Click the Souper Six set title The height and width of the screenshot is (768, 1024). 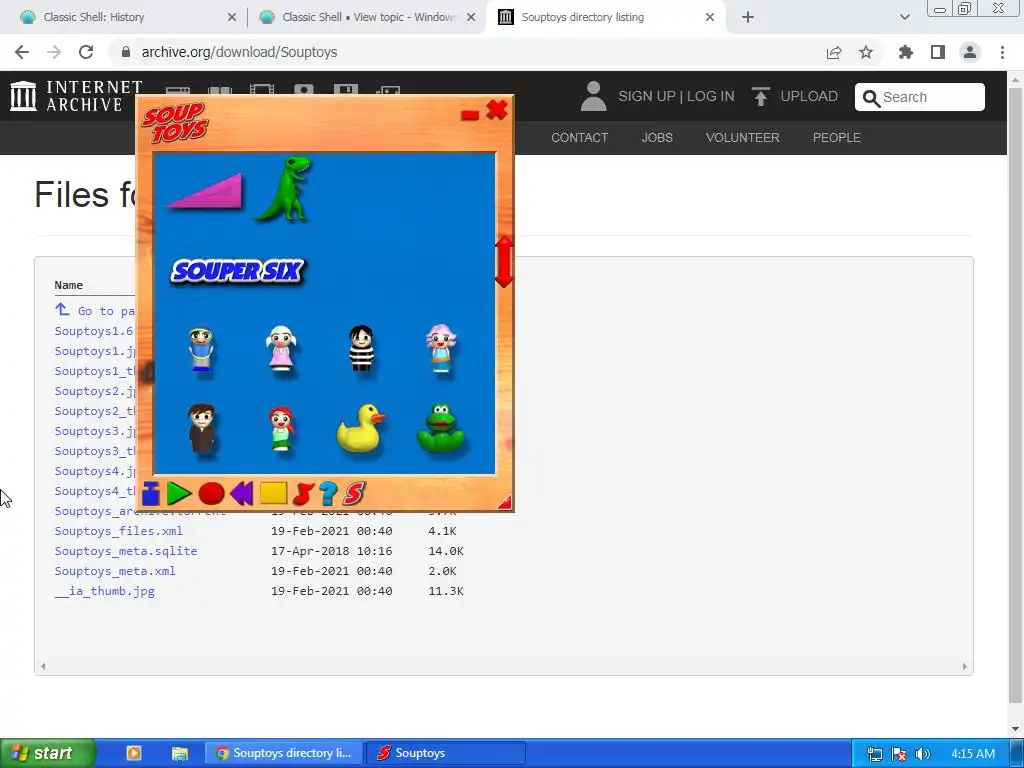coord(238,271)
